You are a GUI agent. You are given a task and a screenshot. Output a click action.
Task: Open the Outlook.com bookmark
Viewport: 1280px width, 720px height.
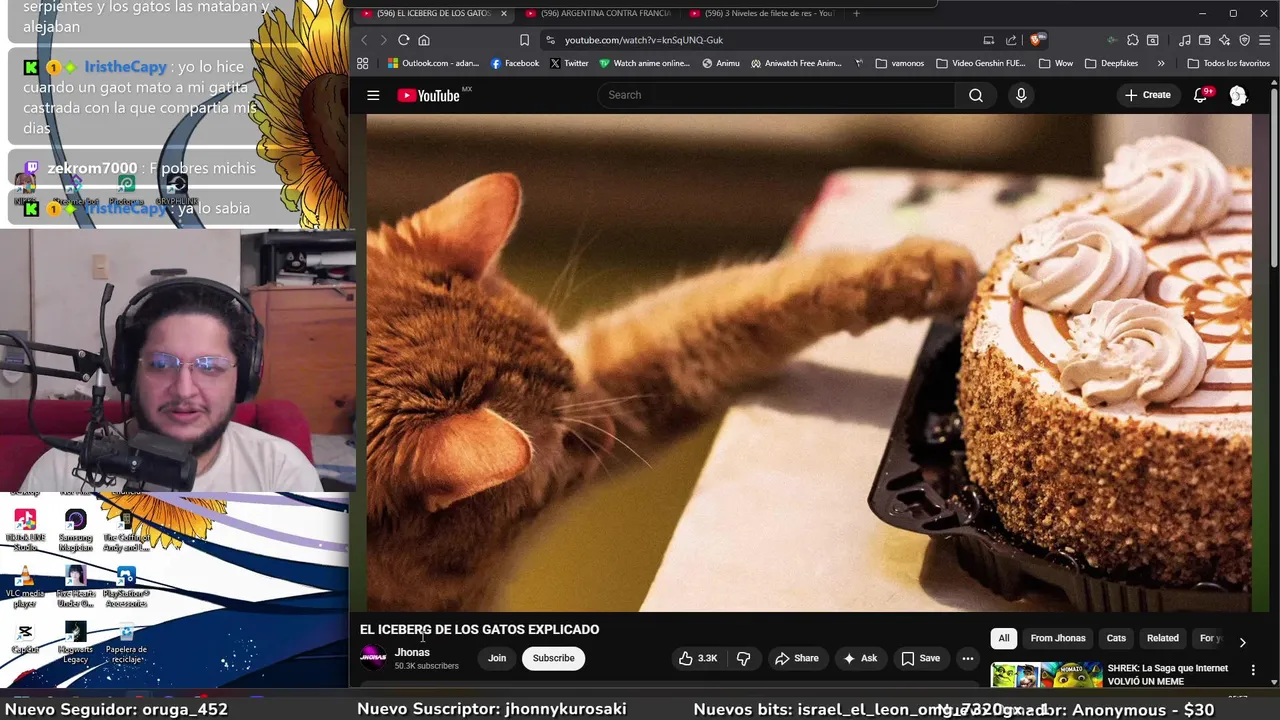(433, 63)
